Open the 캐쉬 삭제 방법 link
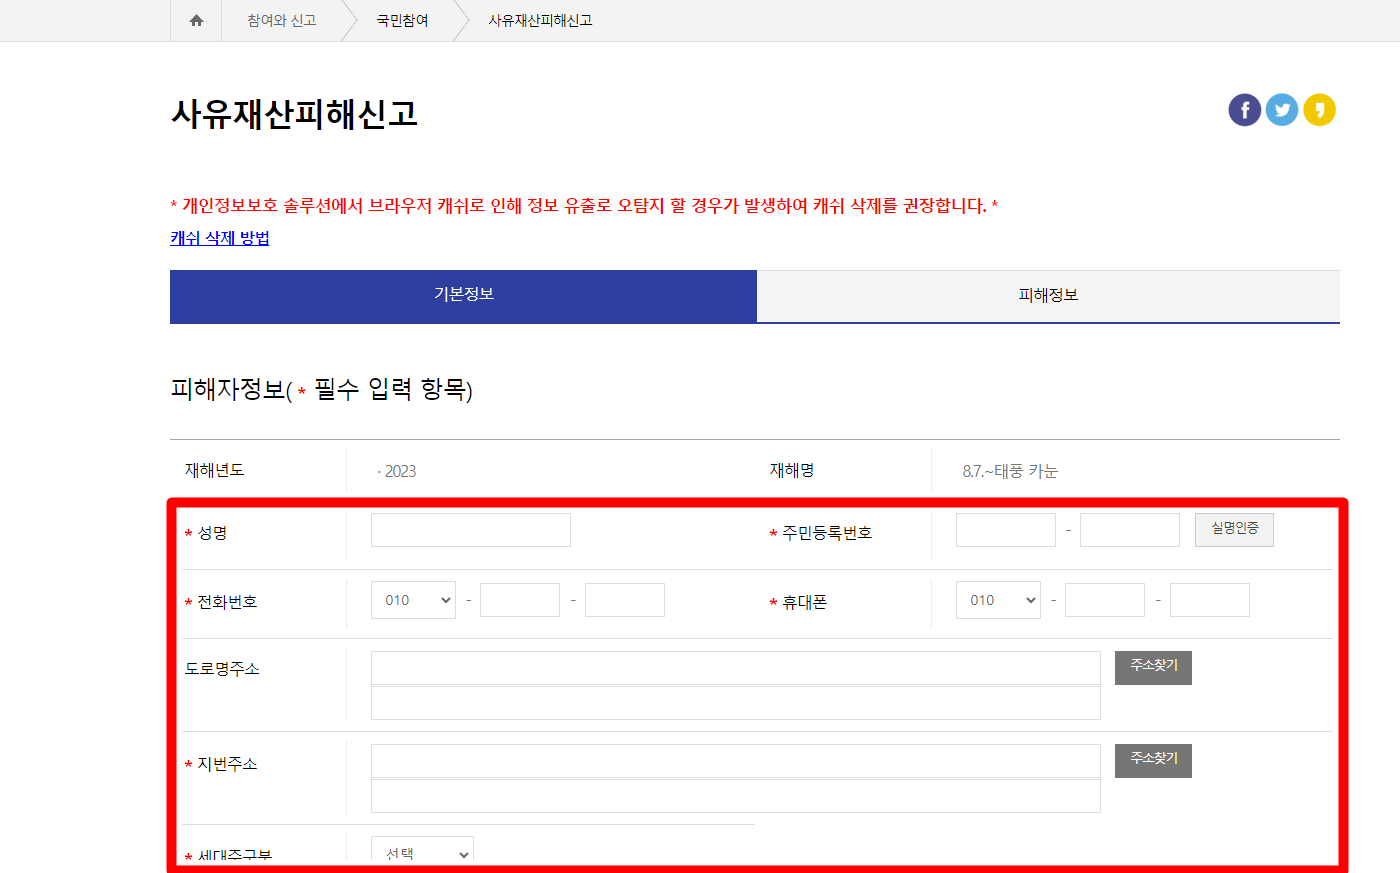1400x873 pixels. pyautogui.click(x=220, y=238)
